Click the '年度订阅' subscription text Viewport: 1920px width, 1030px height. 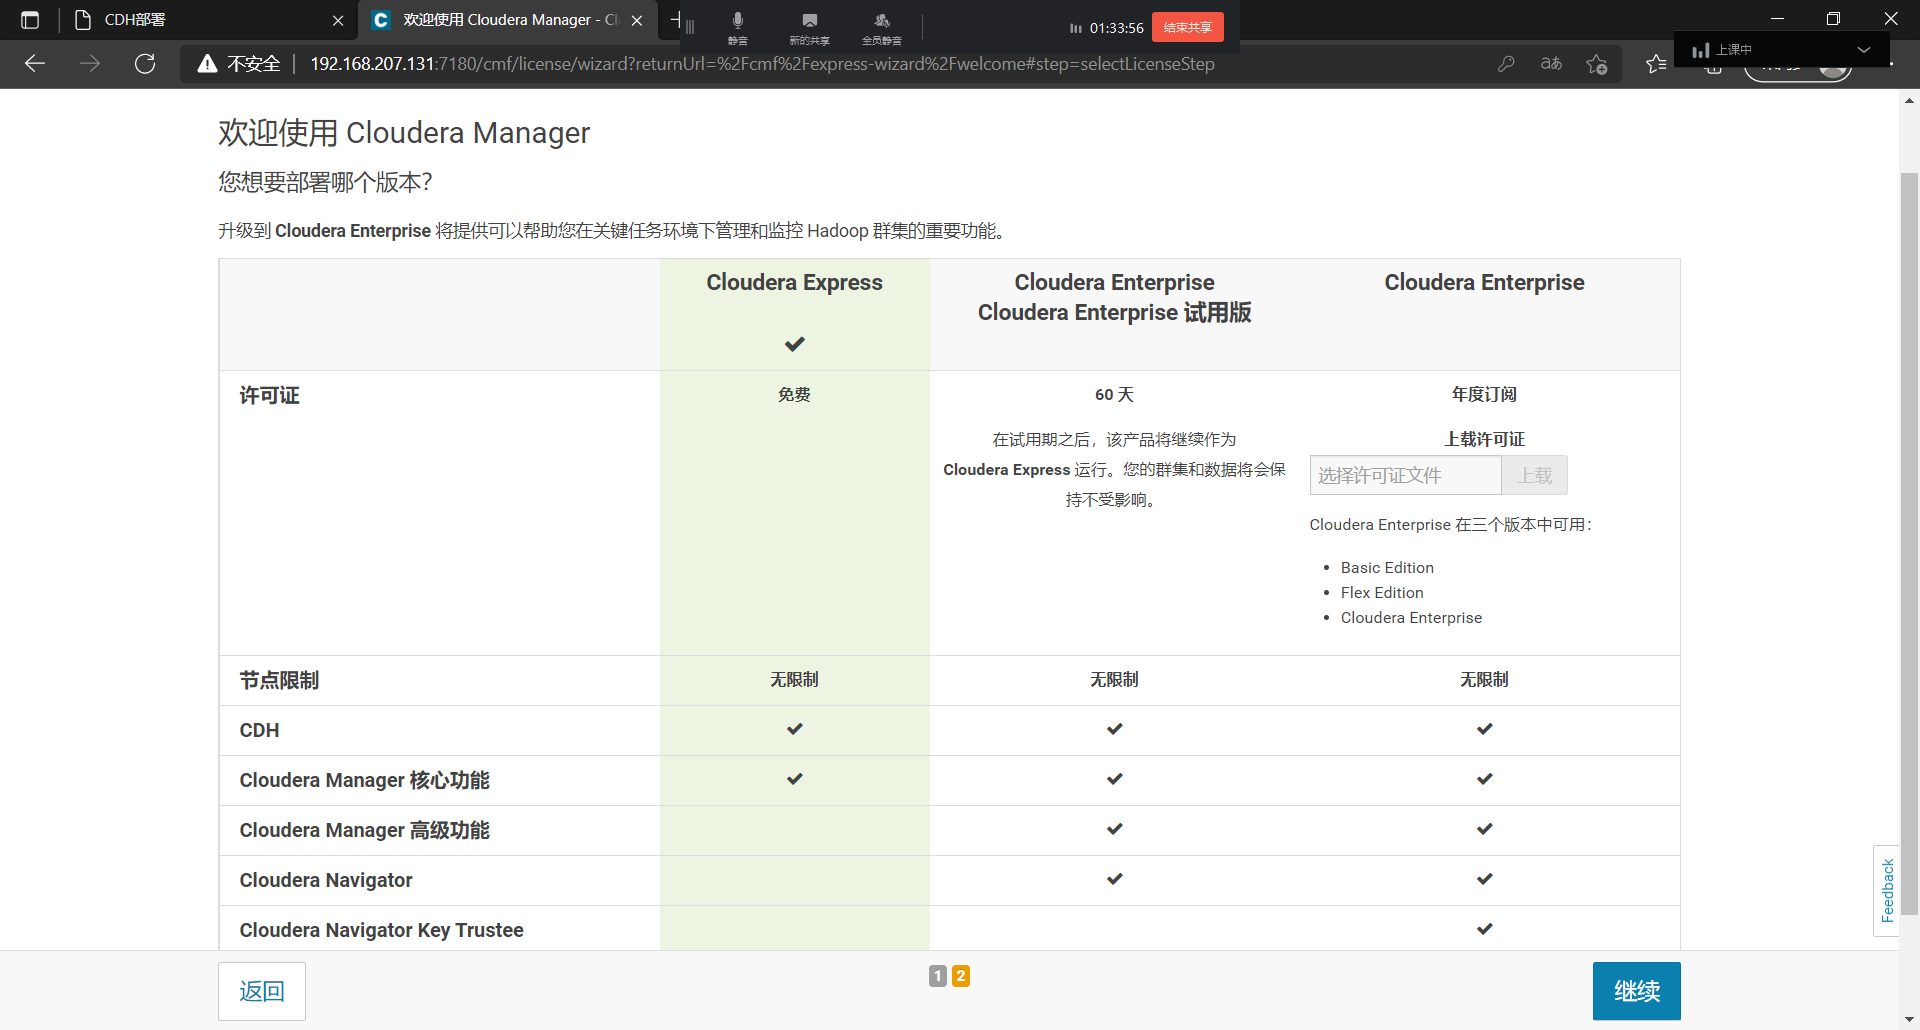tap(1484, 394)
